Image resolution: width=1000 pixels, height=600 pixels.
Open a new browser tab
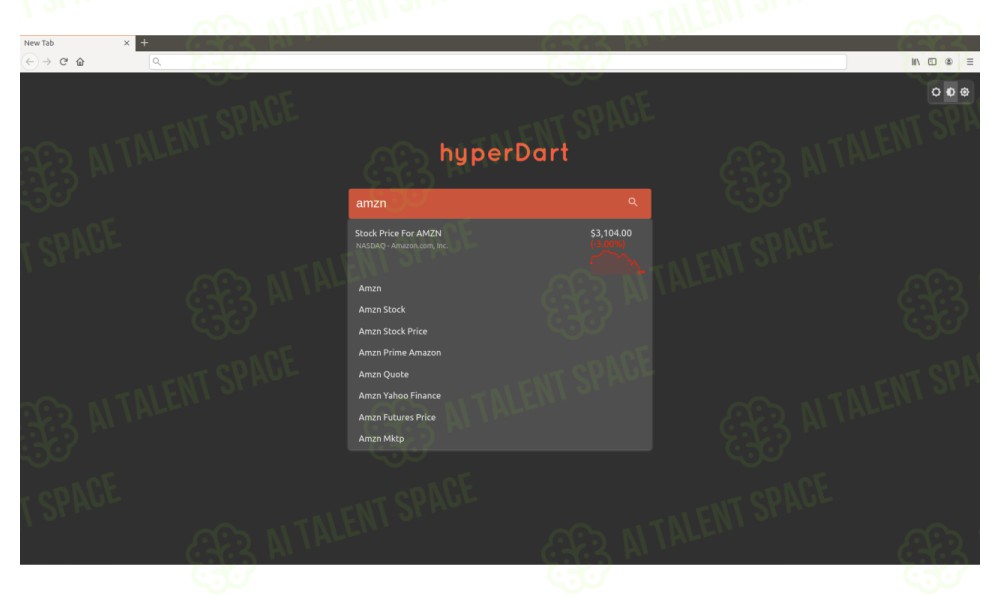[x=144, y=43]
